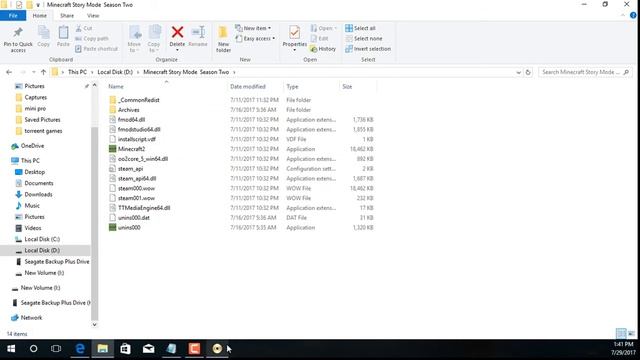Switch to the Home tab

pyautogui.click(x=40, y=16)
